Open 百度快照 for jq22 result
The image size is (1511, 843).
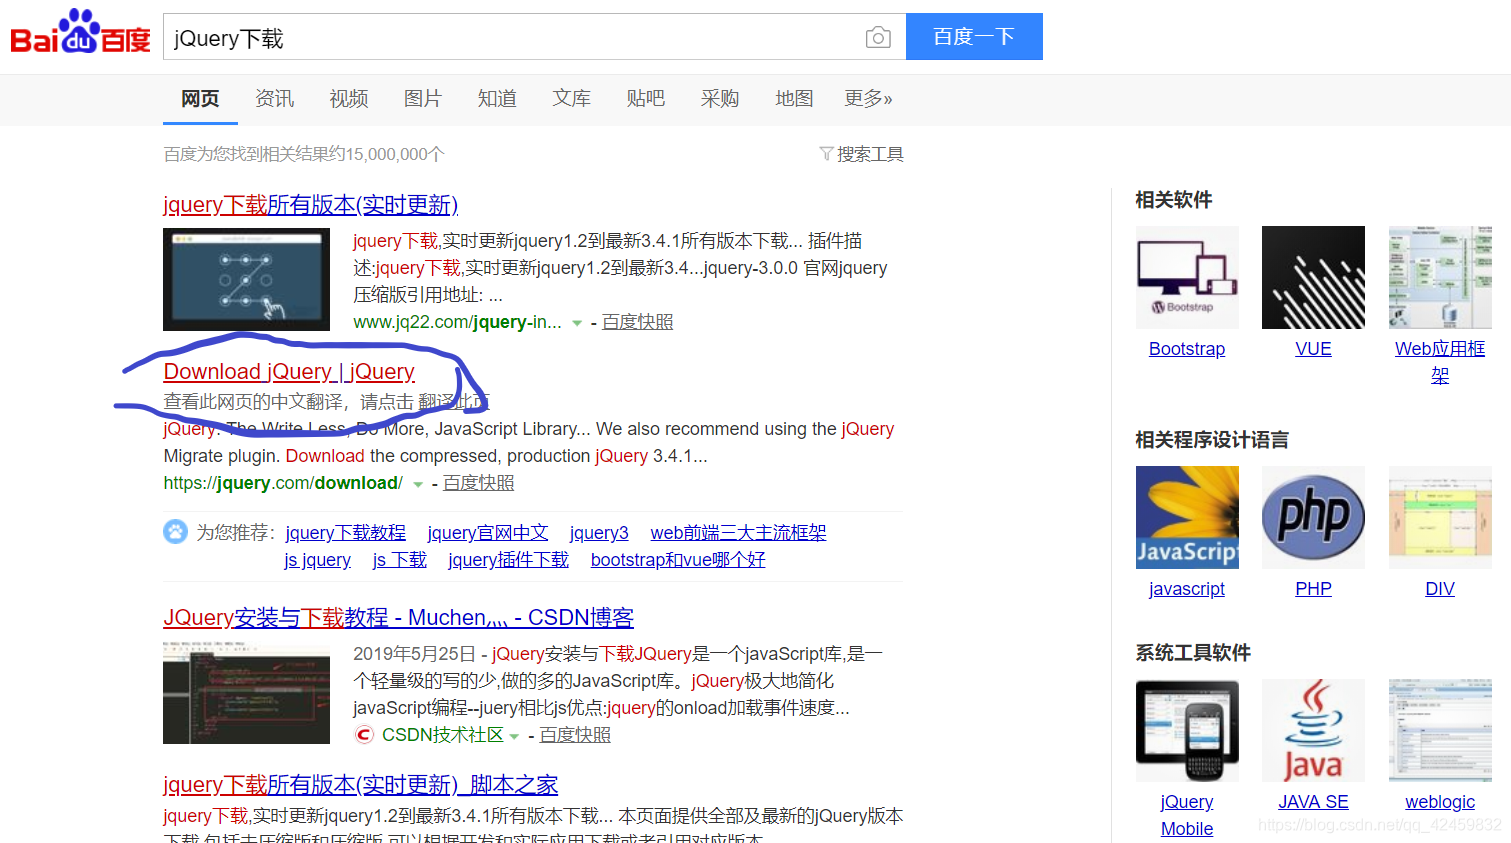637,322
